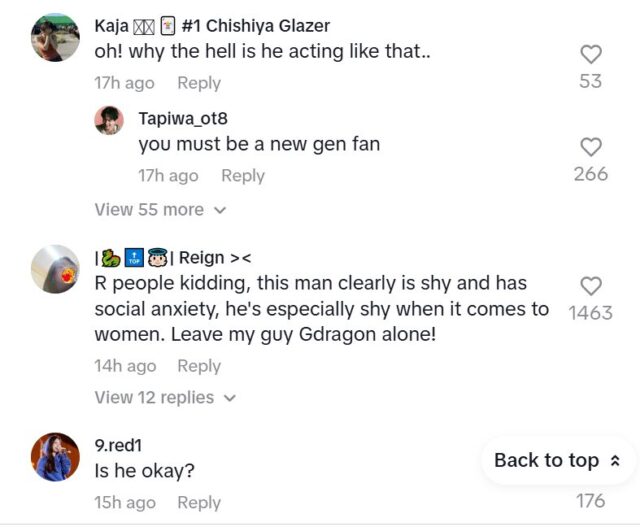This screenshot has height=527, width=640.
Task: Open 9.red1's profile picture
Action: [55, 457]
